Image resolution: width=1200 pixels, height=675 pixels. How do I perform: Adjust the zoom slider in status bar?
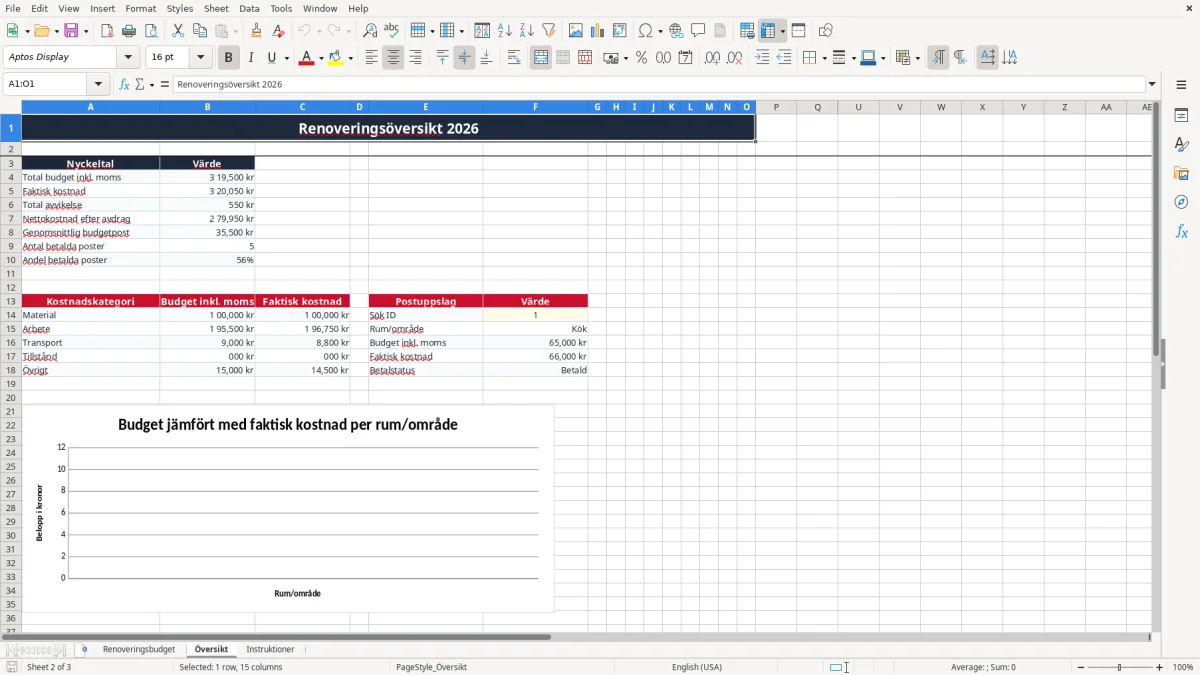point(1120,667)
